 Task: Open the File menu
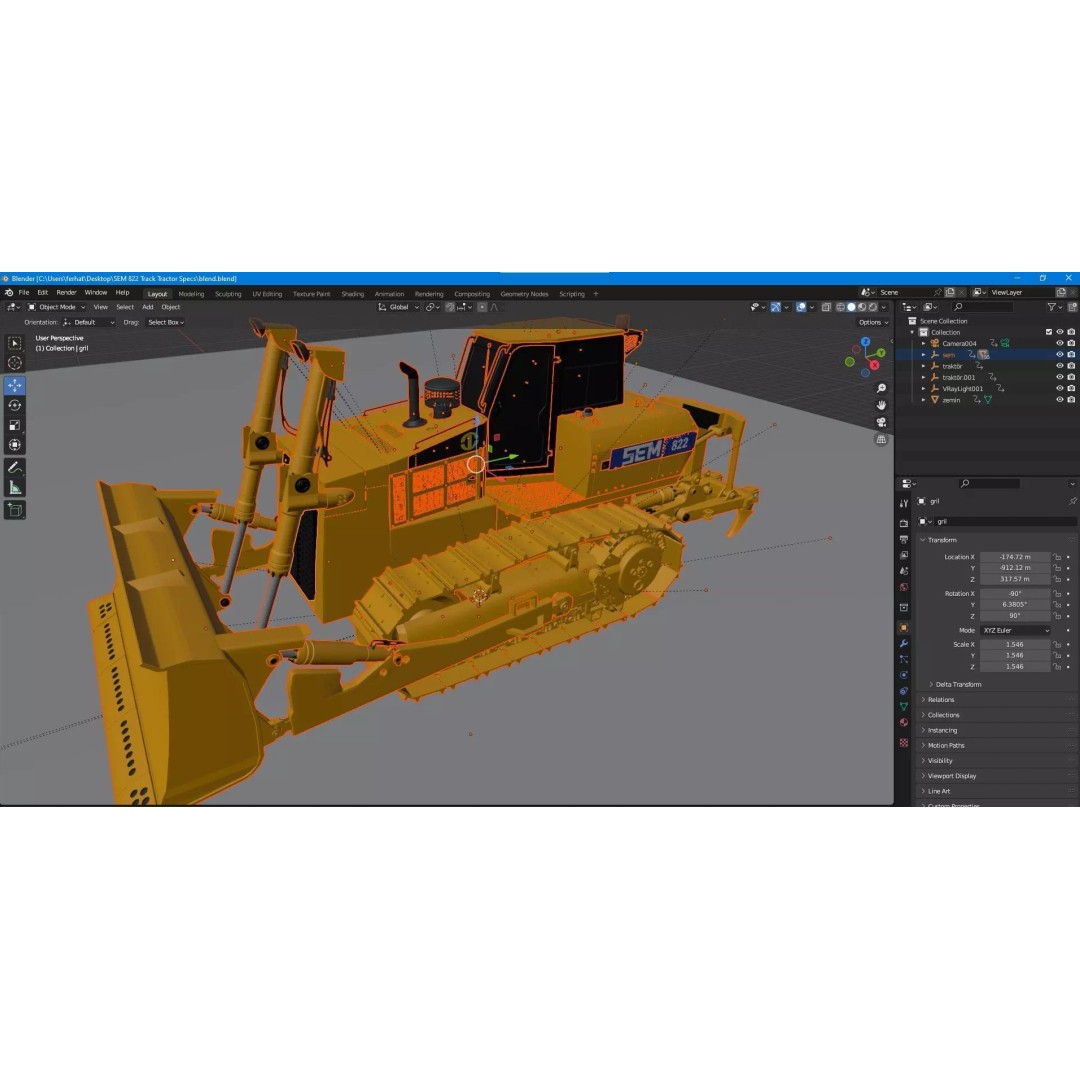click(24, 293)
